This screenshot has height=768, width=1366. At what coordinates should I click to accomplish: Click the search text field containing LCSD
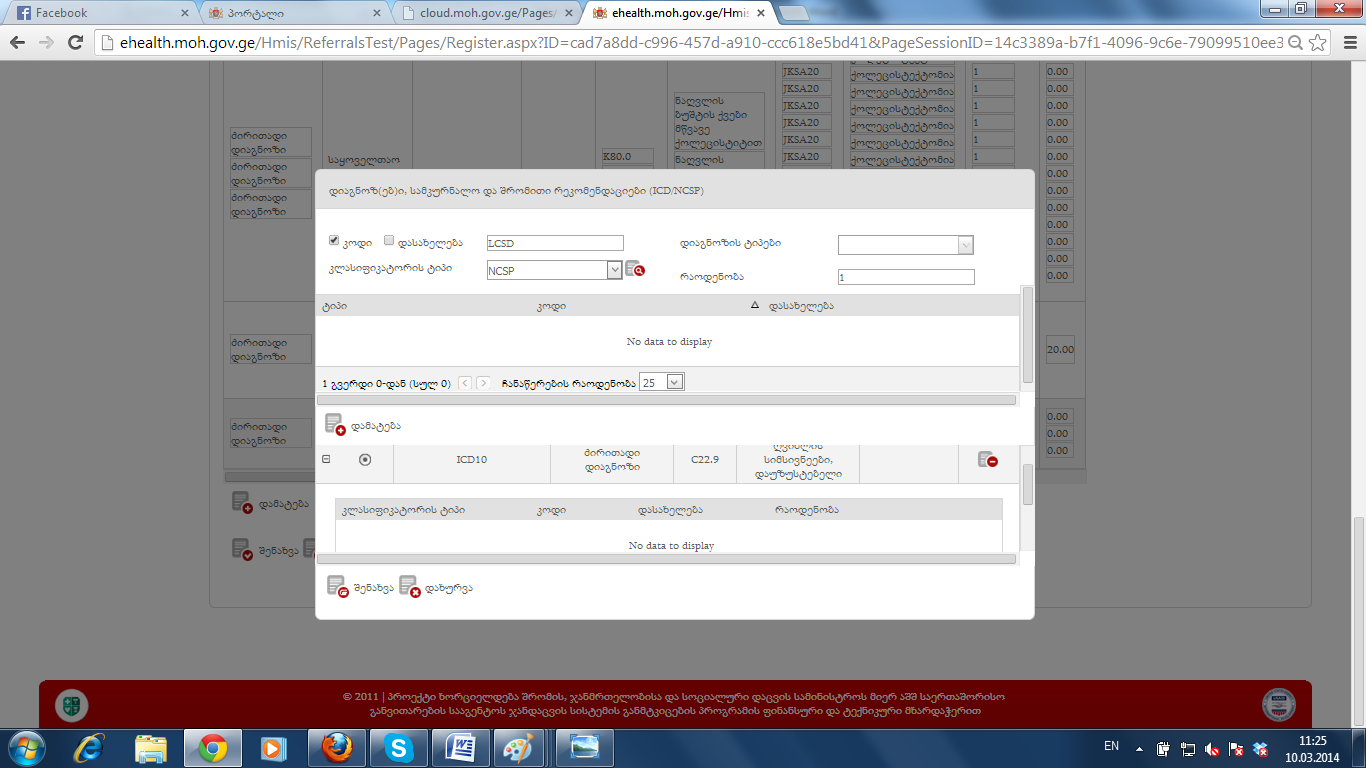[554, 243]
